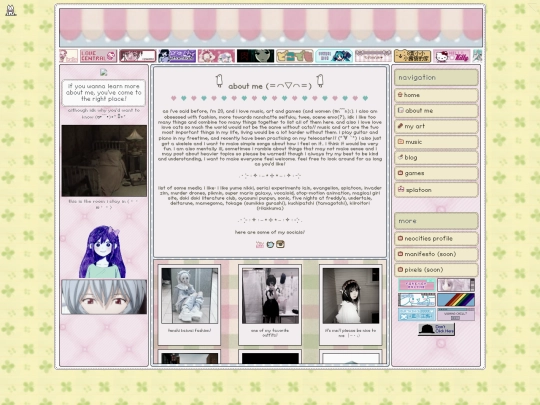Screen dimensions: 540x405
Task: Open the blog navigation link
Action: click(x=436, y=158)
